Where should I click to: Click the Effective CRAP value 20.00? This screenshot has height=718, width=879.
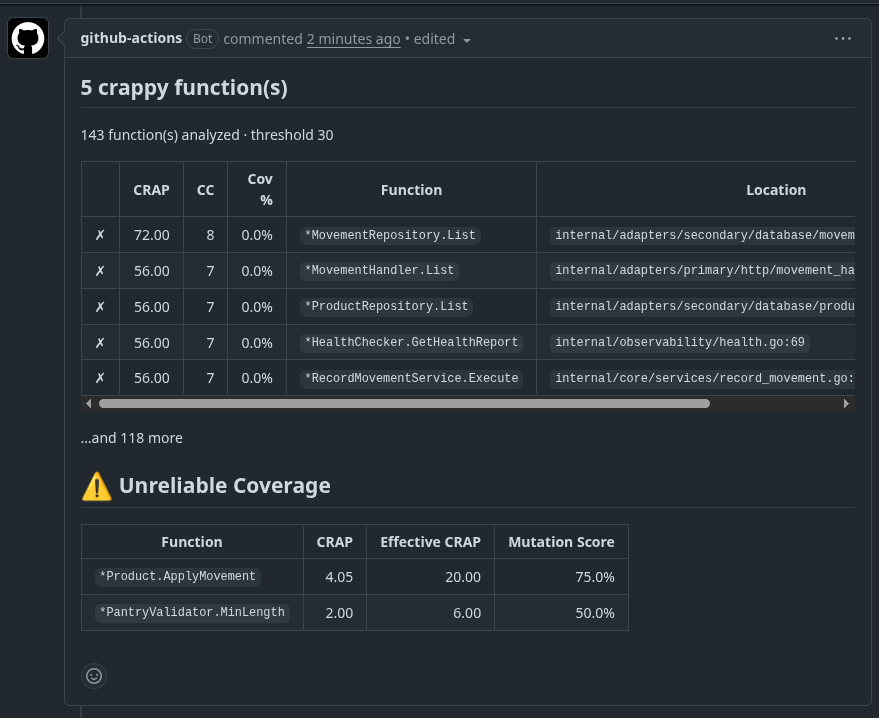pos(463,577)
